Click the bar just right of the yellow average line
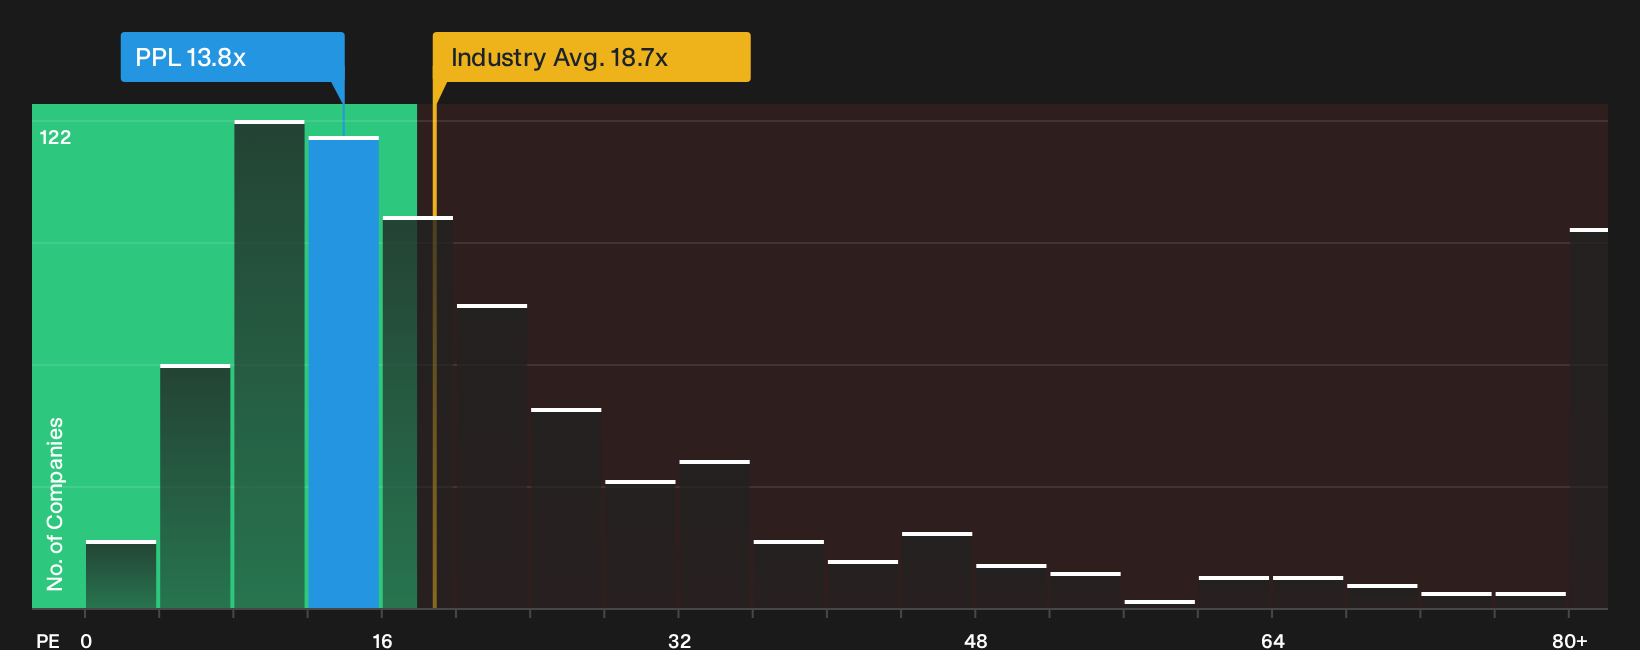The height and width of the screenshot is (650, 1640). pyautogui.click(x=492, y=456)
